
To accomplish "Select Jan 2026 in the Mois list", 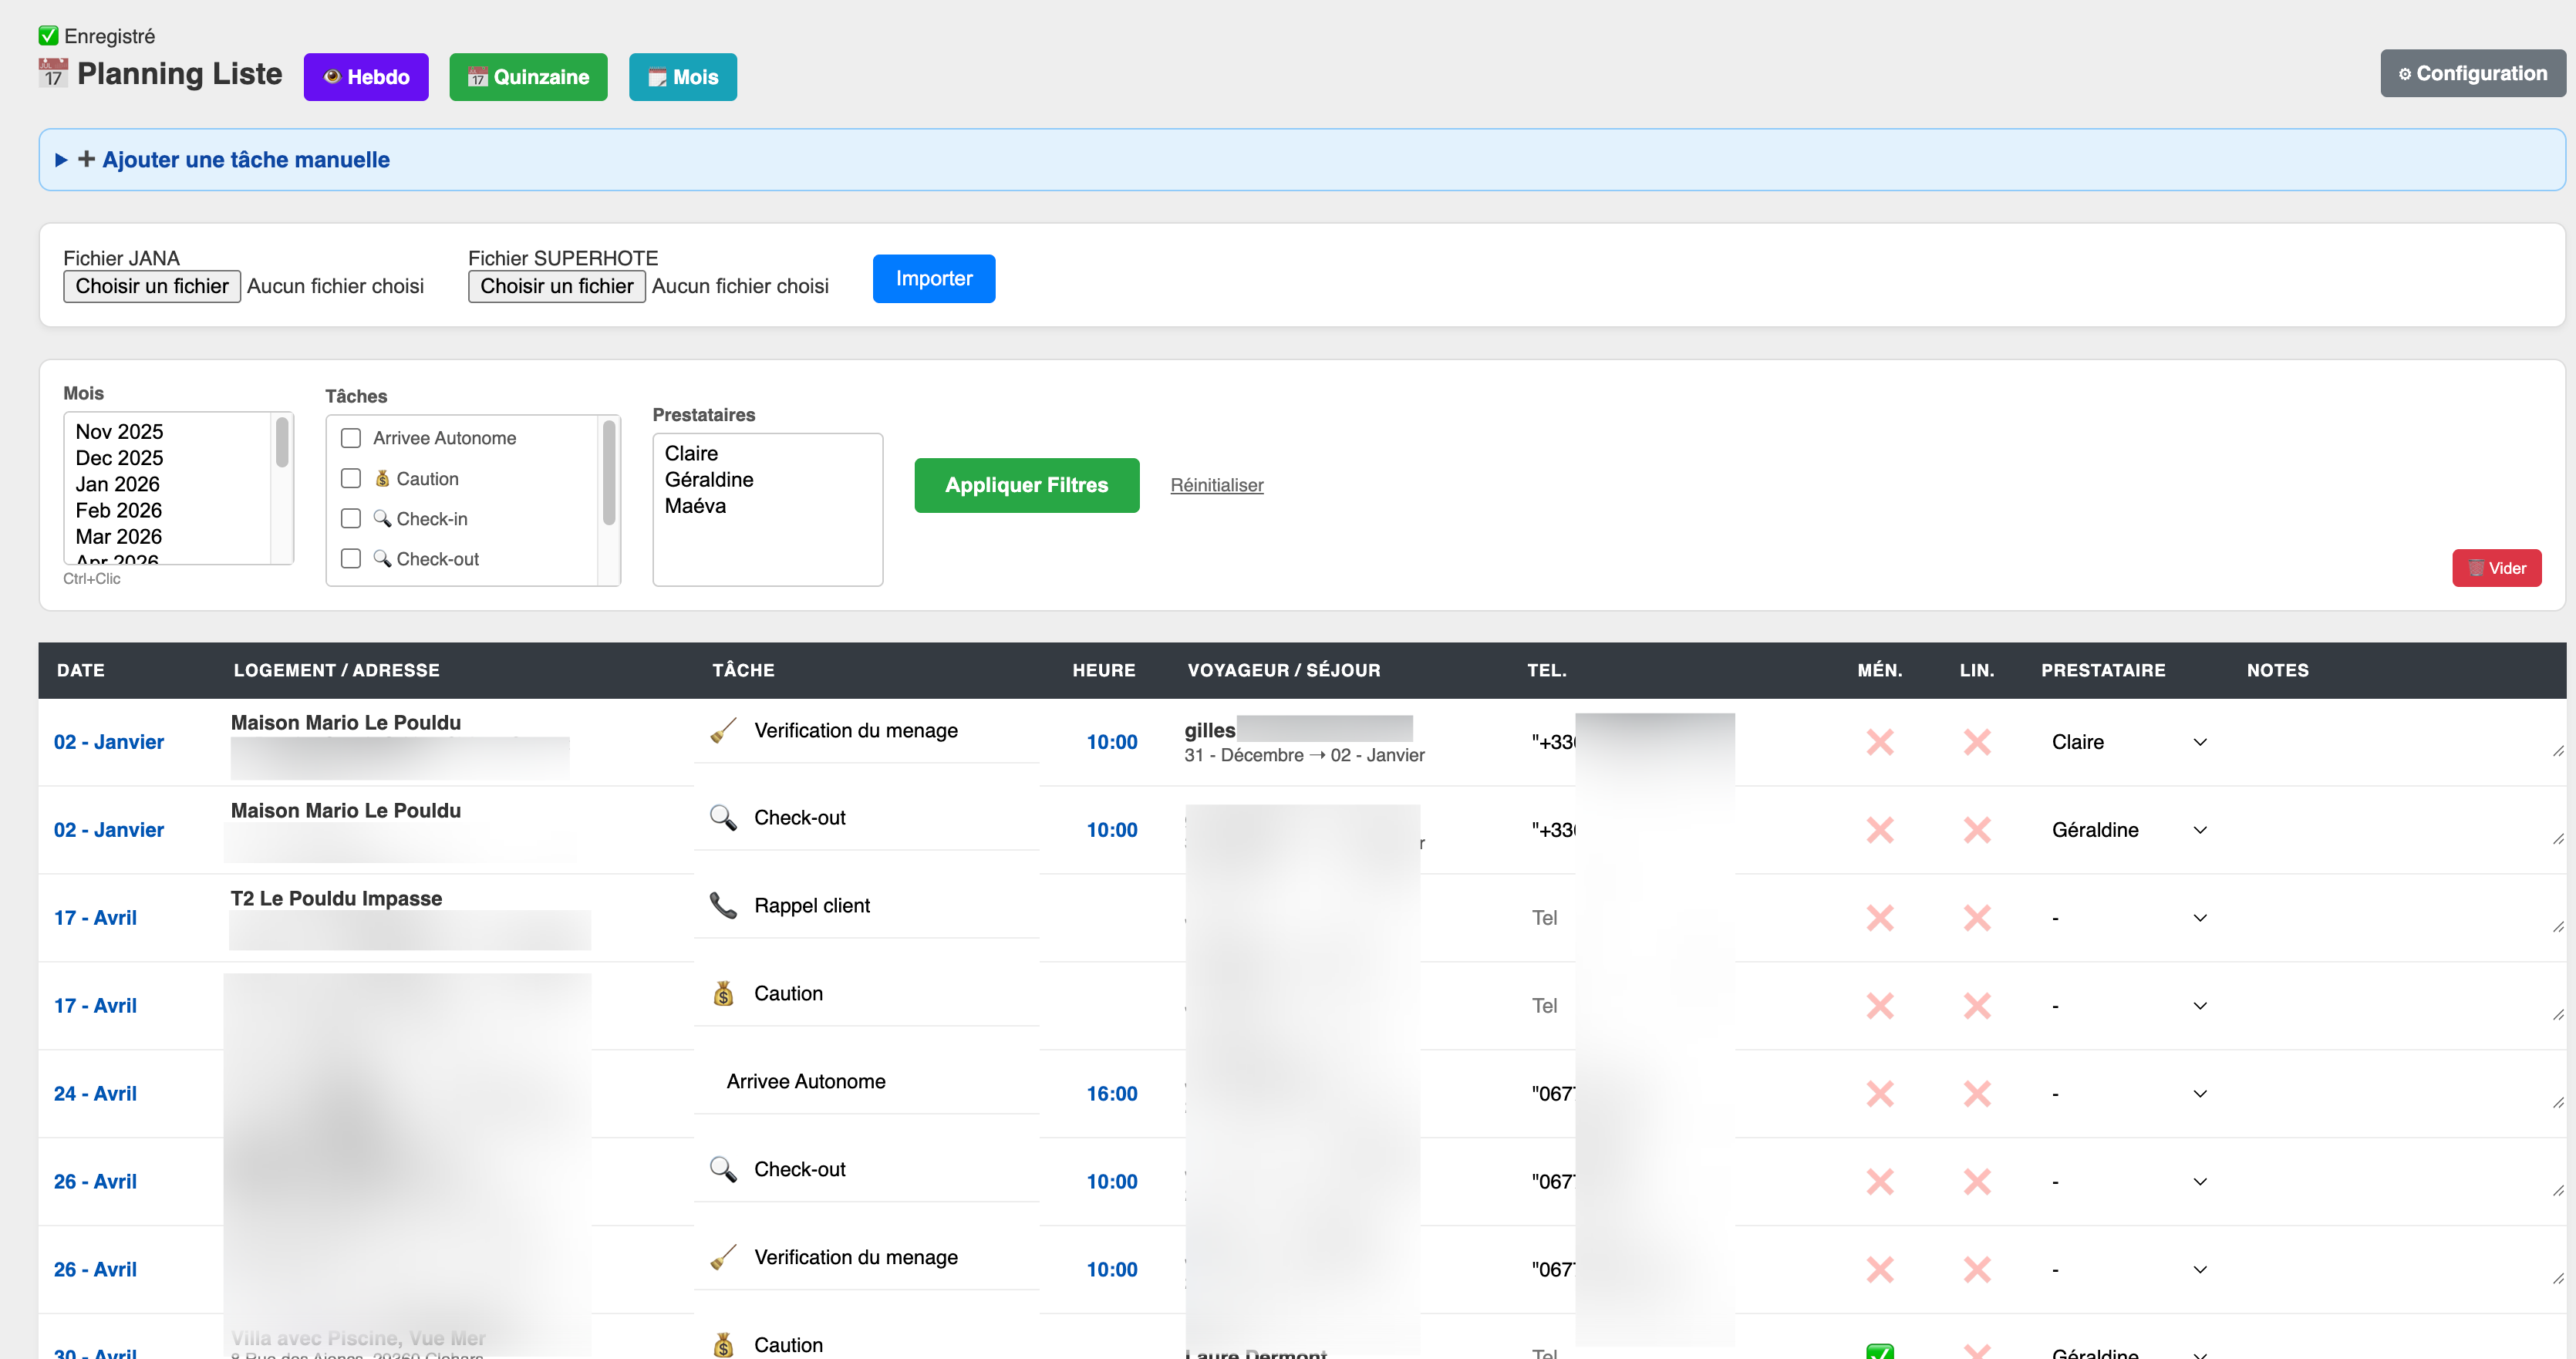I will pos(118,484).
